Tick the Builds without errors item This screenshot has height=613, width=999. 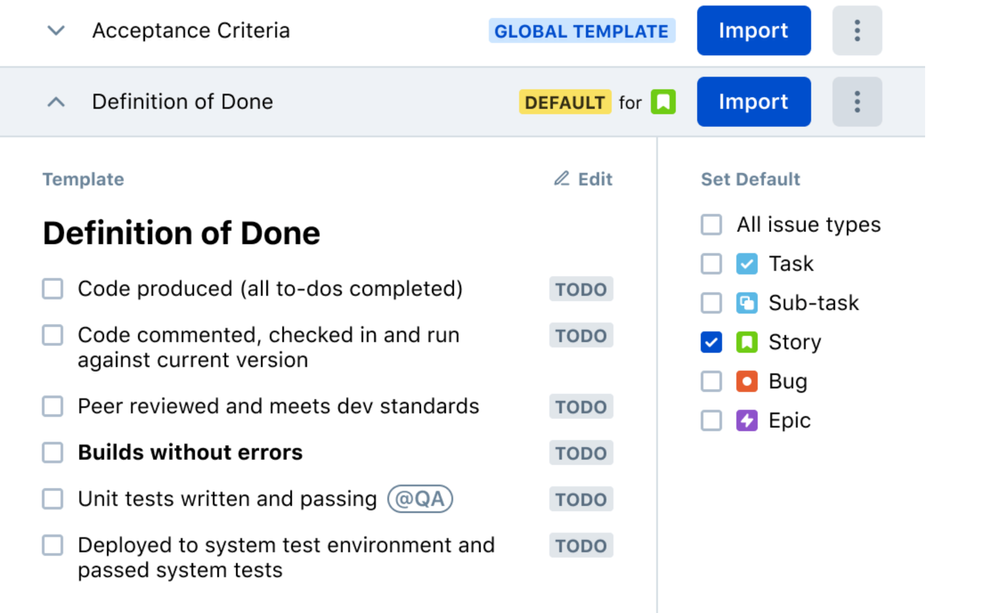coord(53,453)
